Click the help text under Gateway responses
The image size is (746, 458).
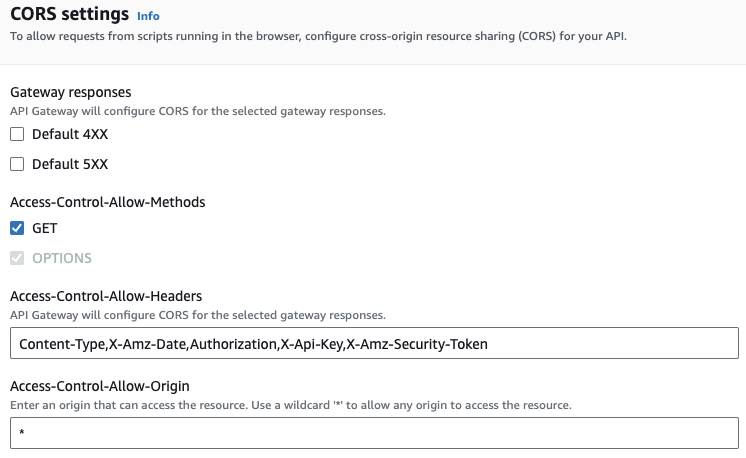(198, 111)
